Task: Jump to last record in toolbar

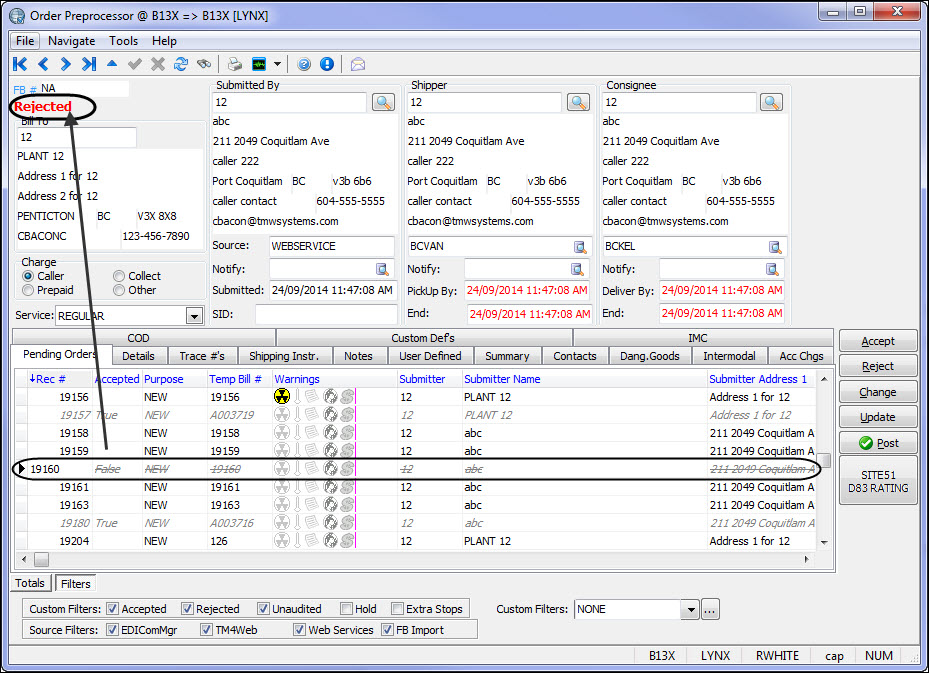Action: [89, 64]
